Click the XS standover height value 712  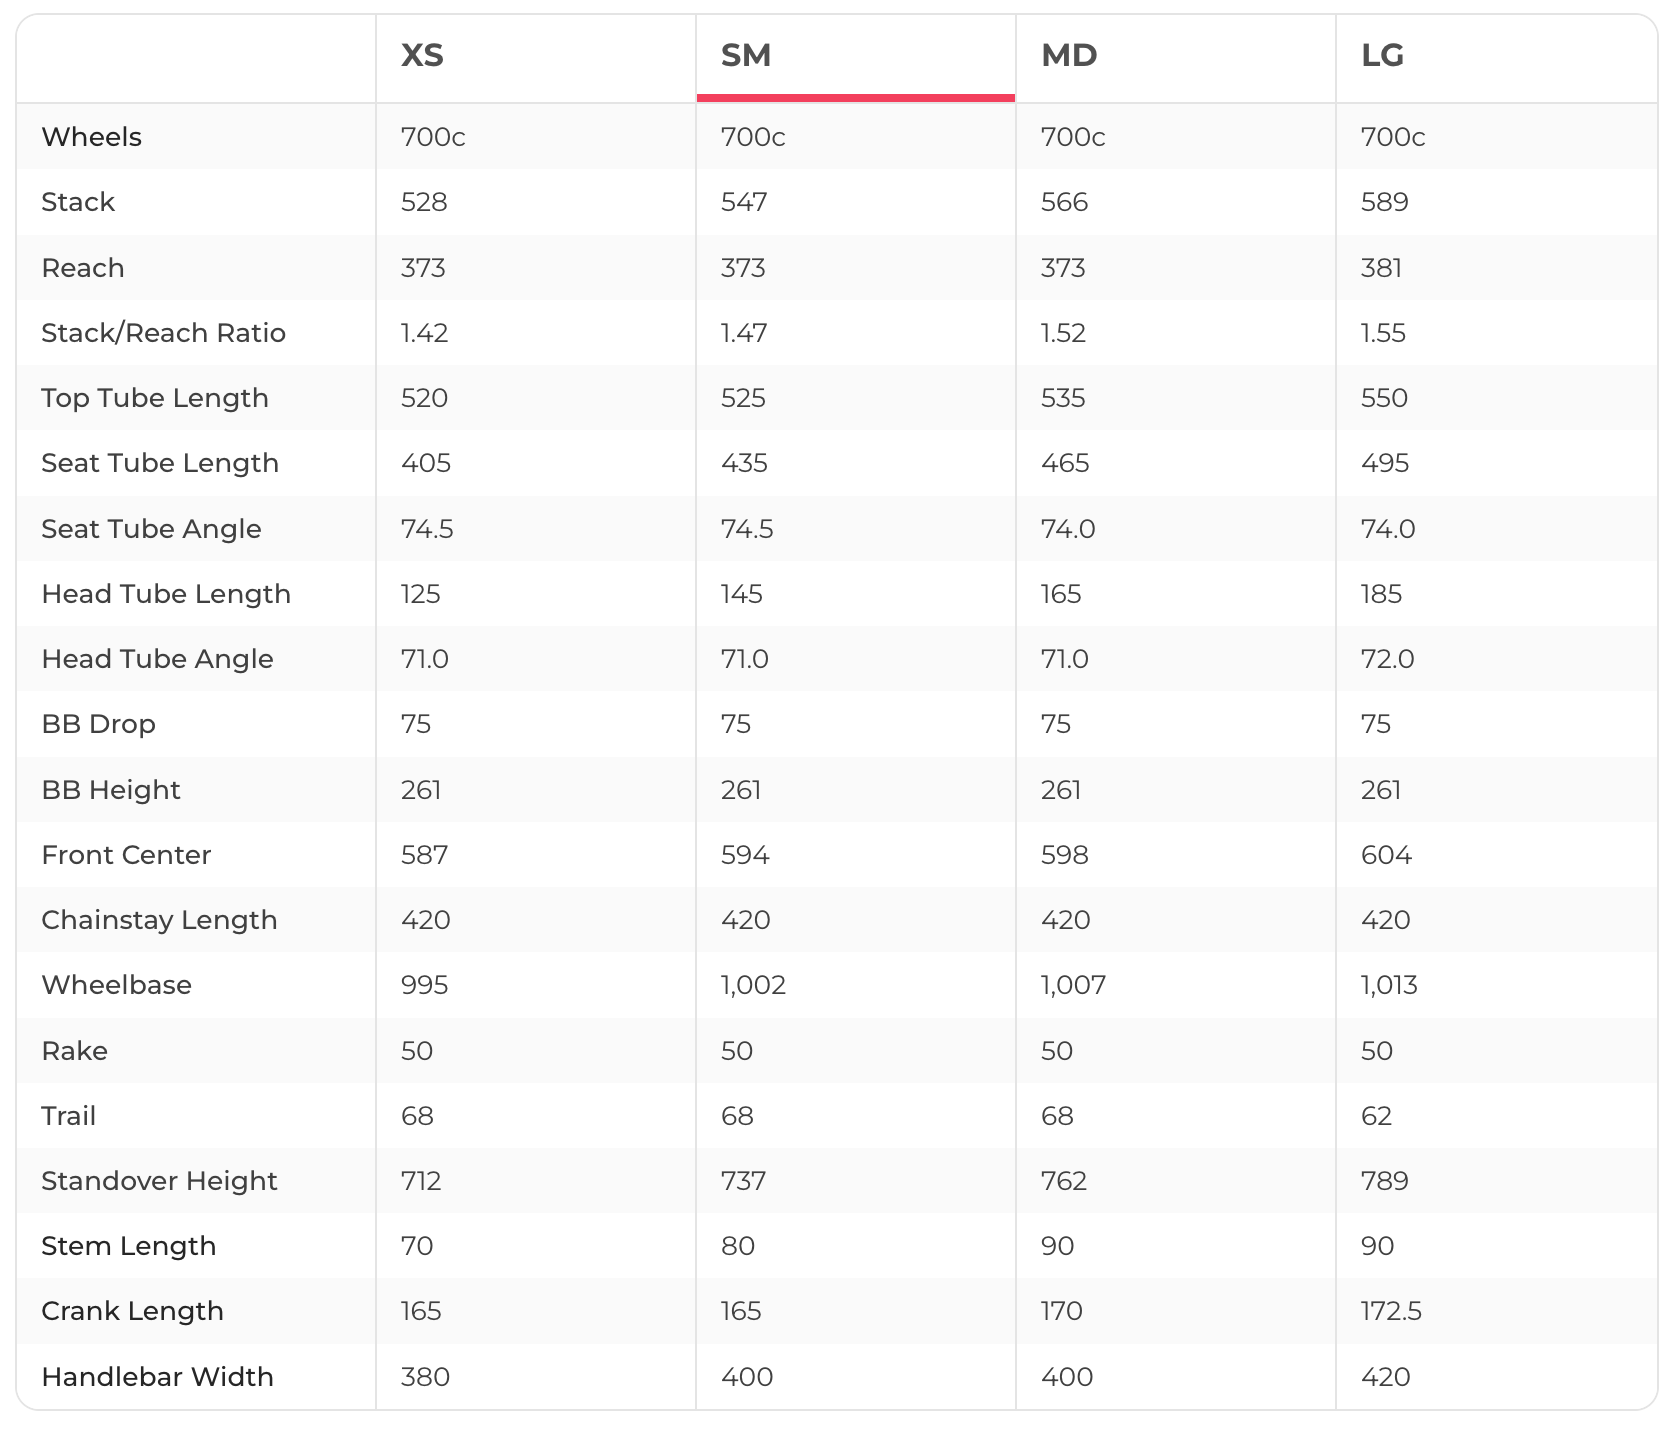(x=421, y=1181)
